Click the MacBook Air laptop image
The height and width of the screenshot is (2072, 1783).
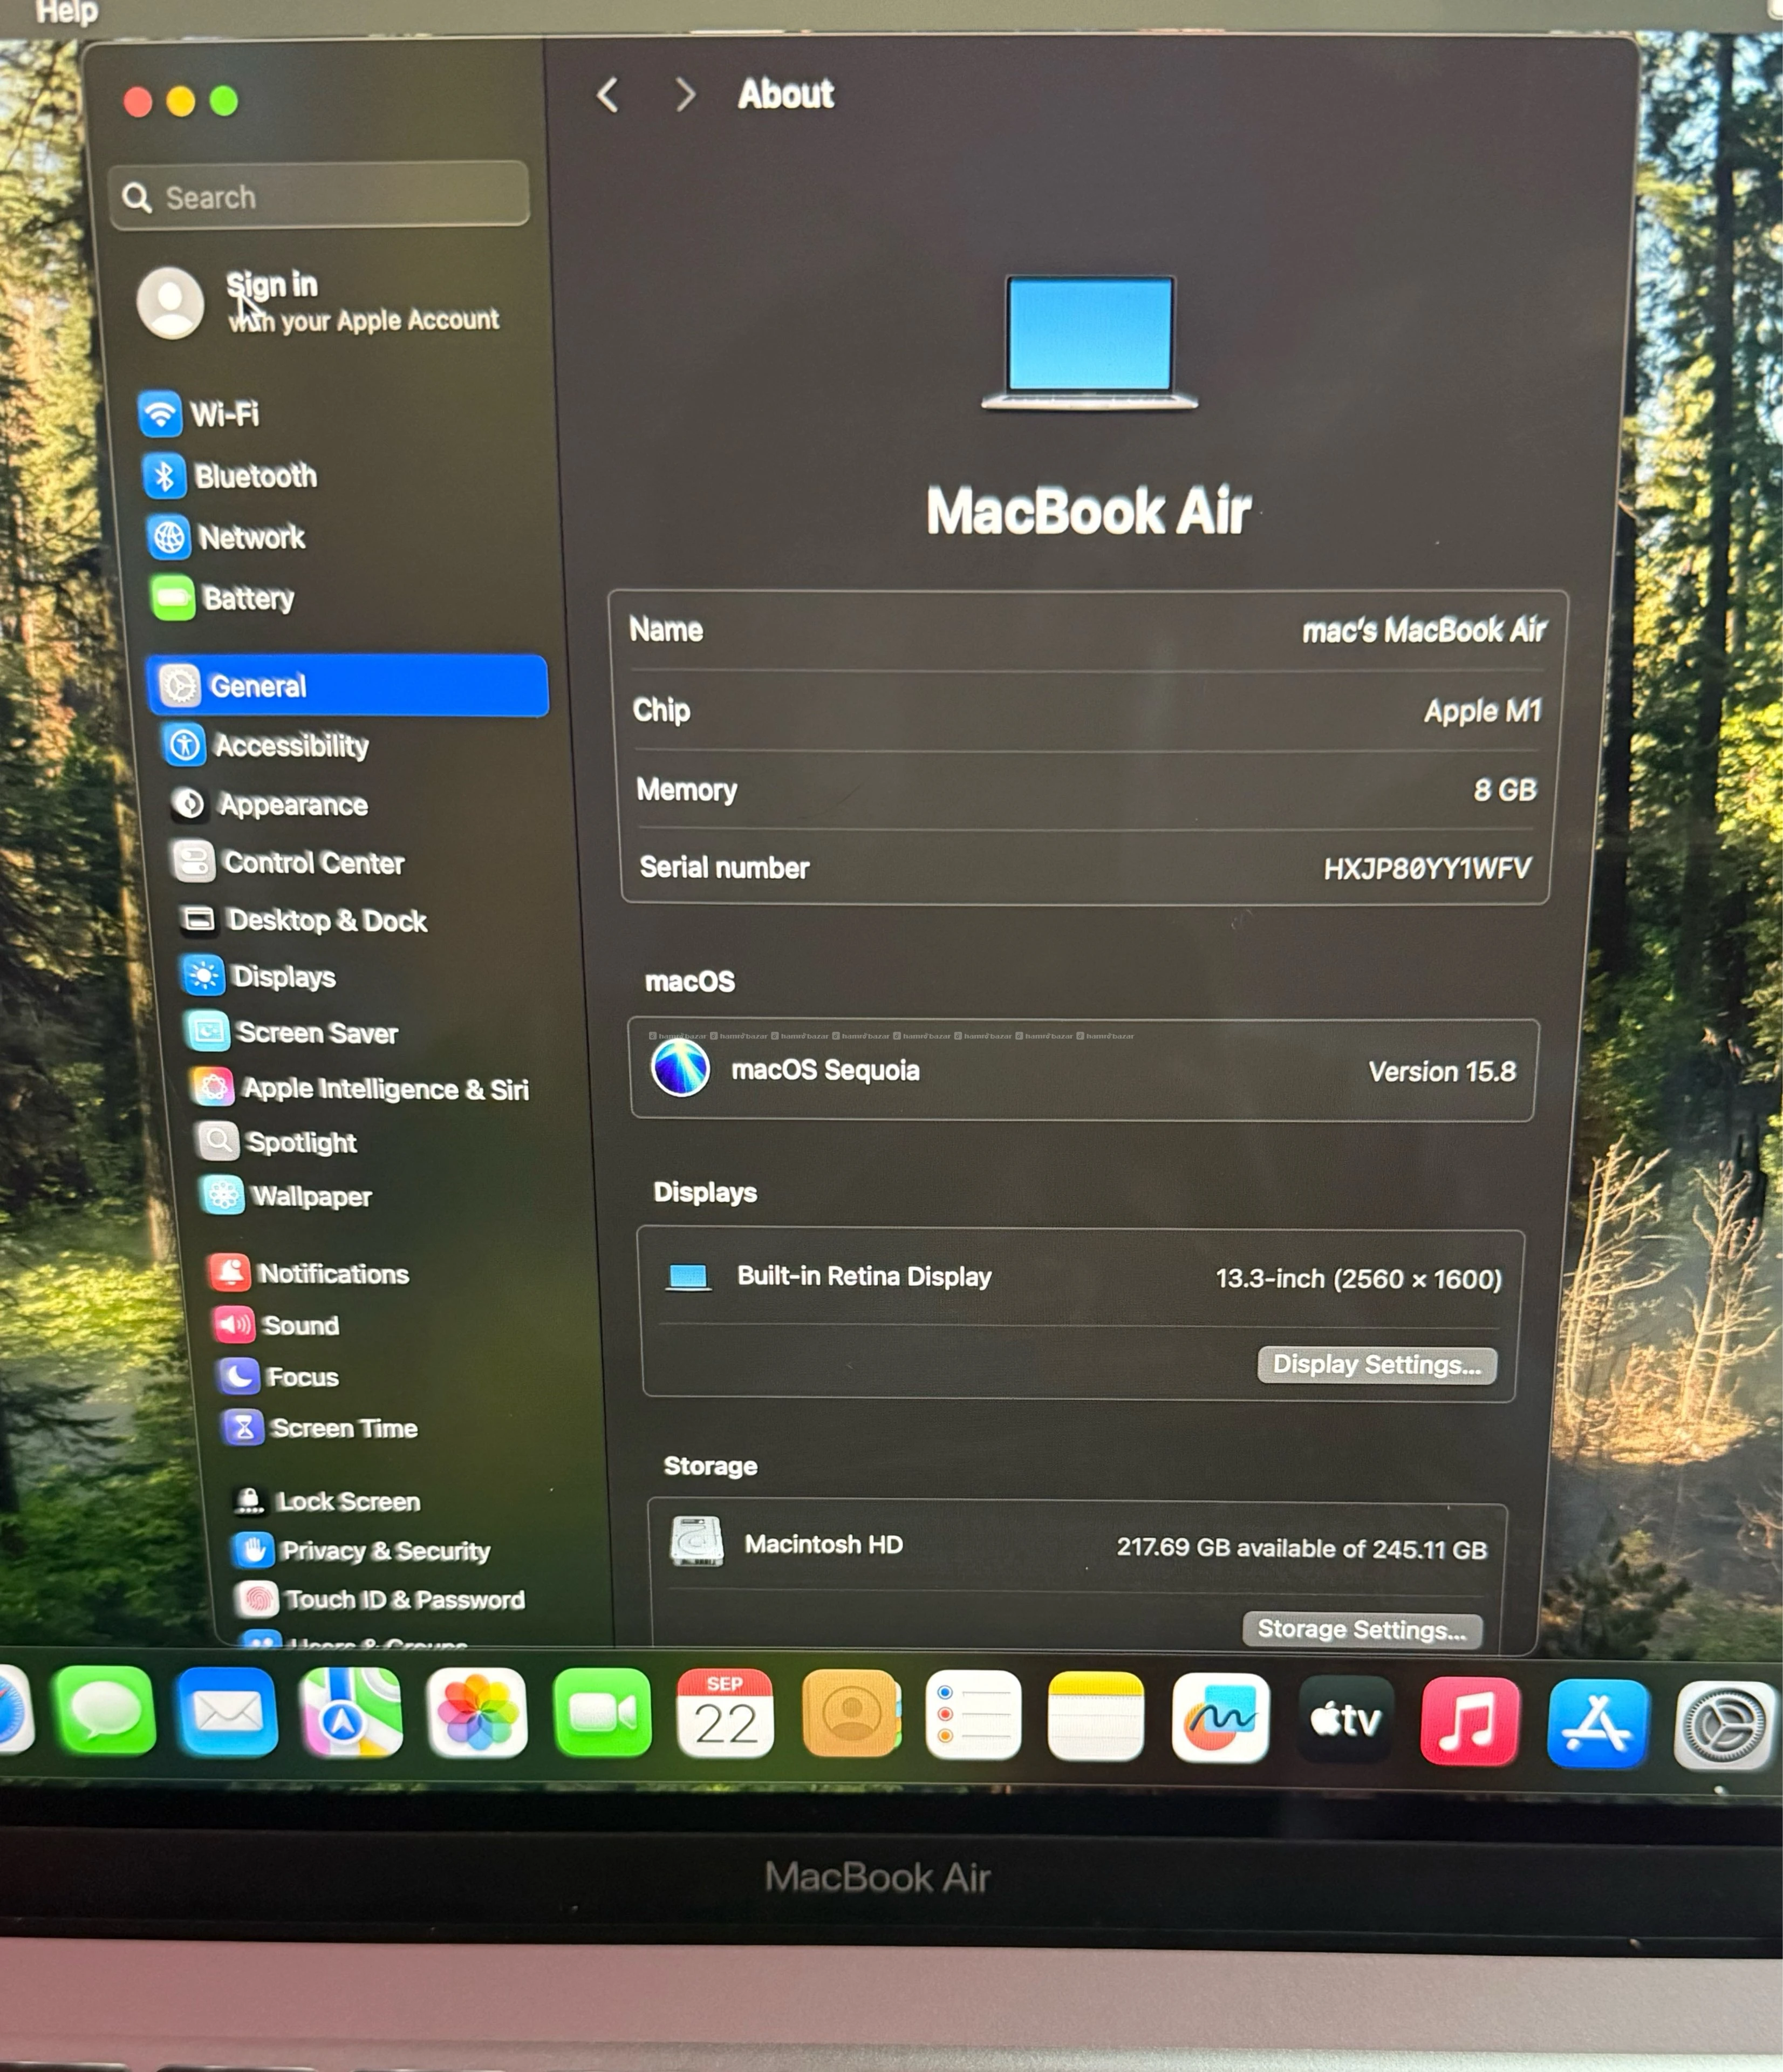click(x=1089, y=343)
